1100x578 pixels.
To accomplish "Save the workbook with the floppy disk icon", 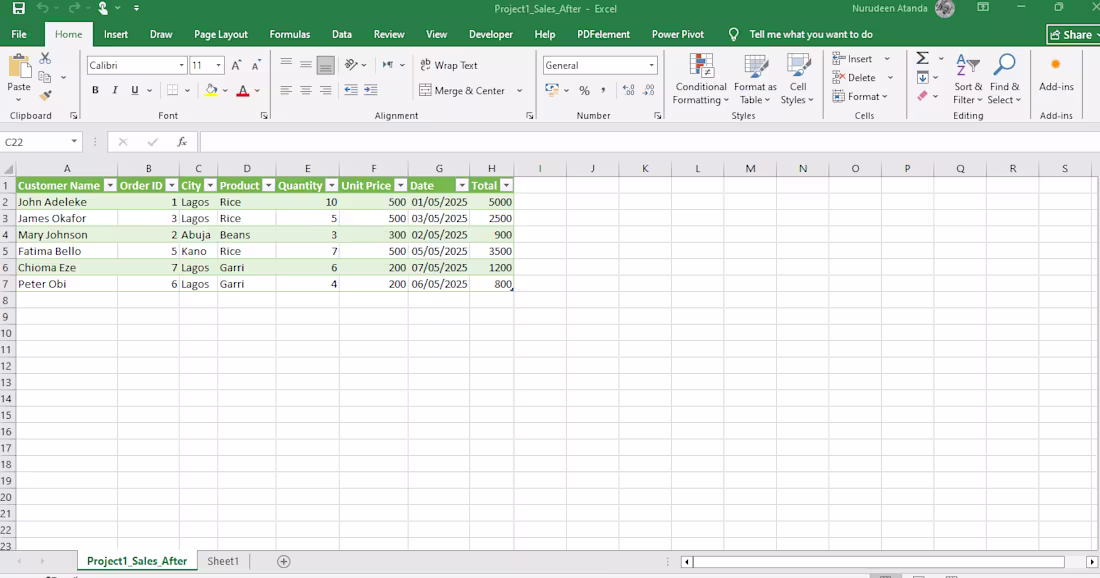I will click(19, 8).
